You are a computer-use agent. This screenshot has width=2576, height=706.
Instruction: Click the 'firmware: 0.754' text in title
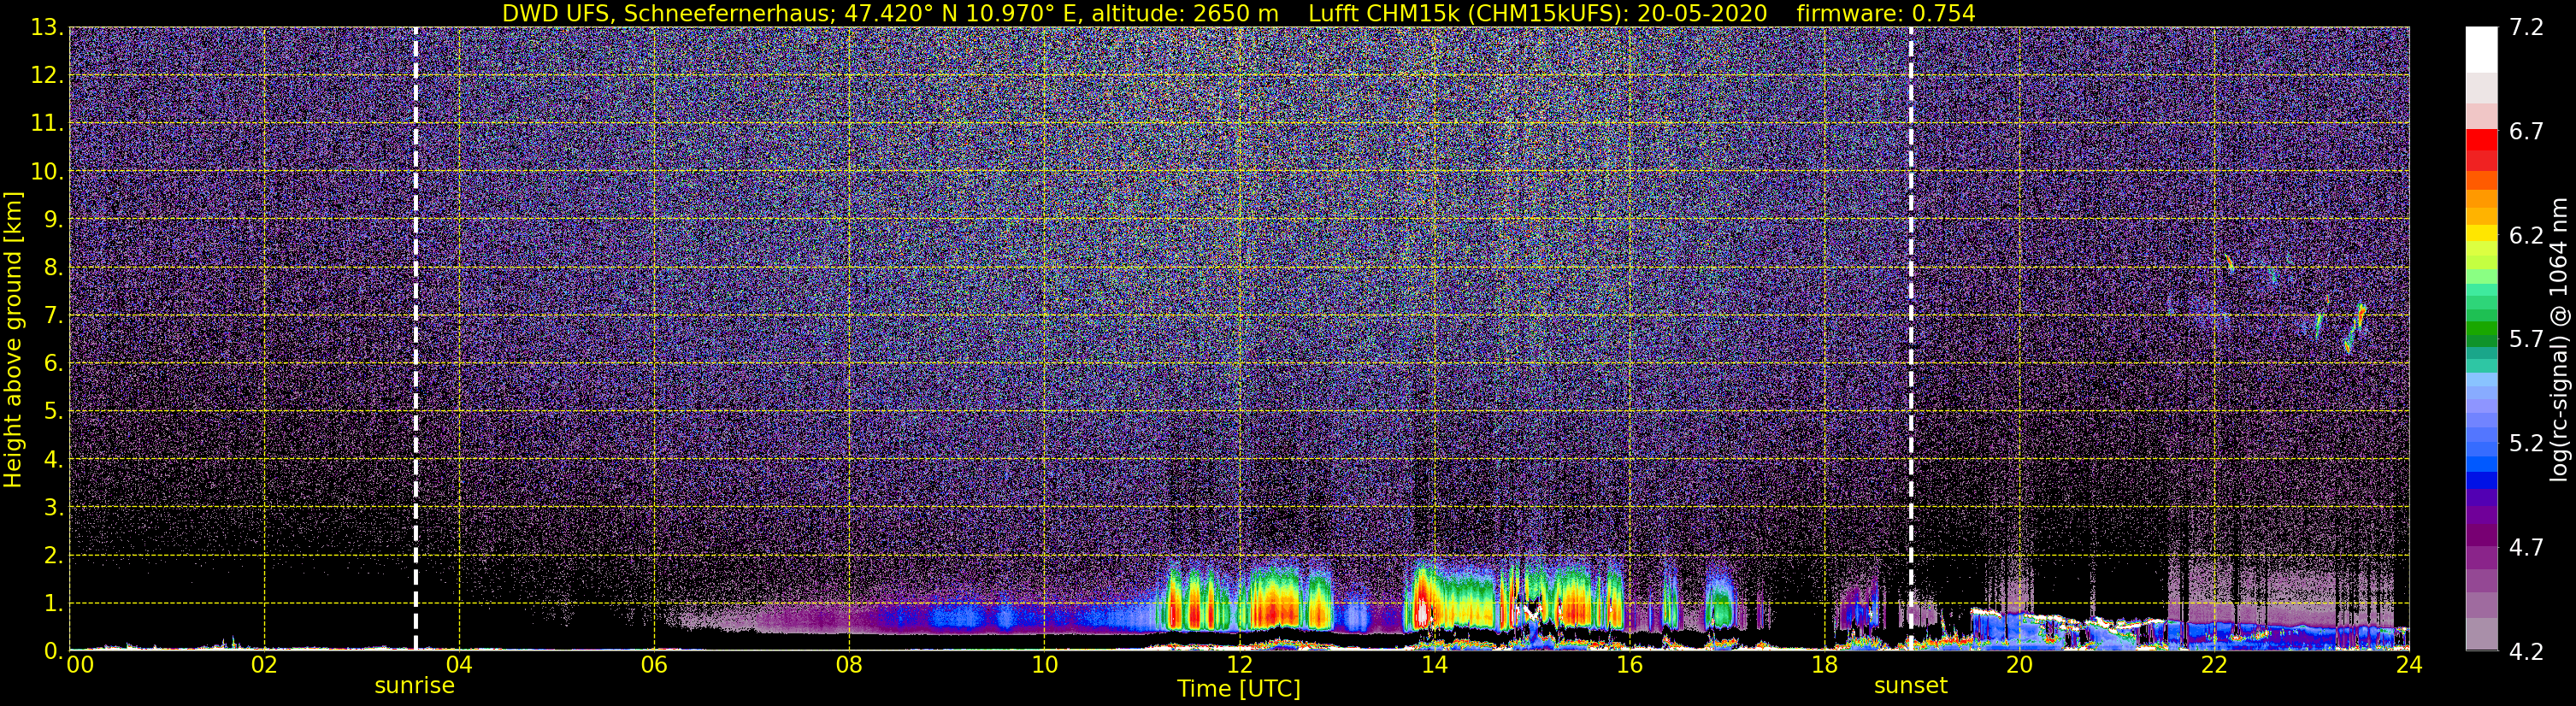click(1886, 13)
